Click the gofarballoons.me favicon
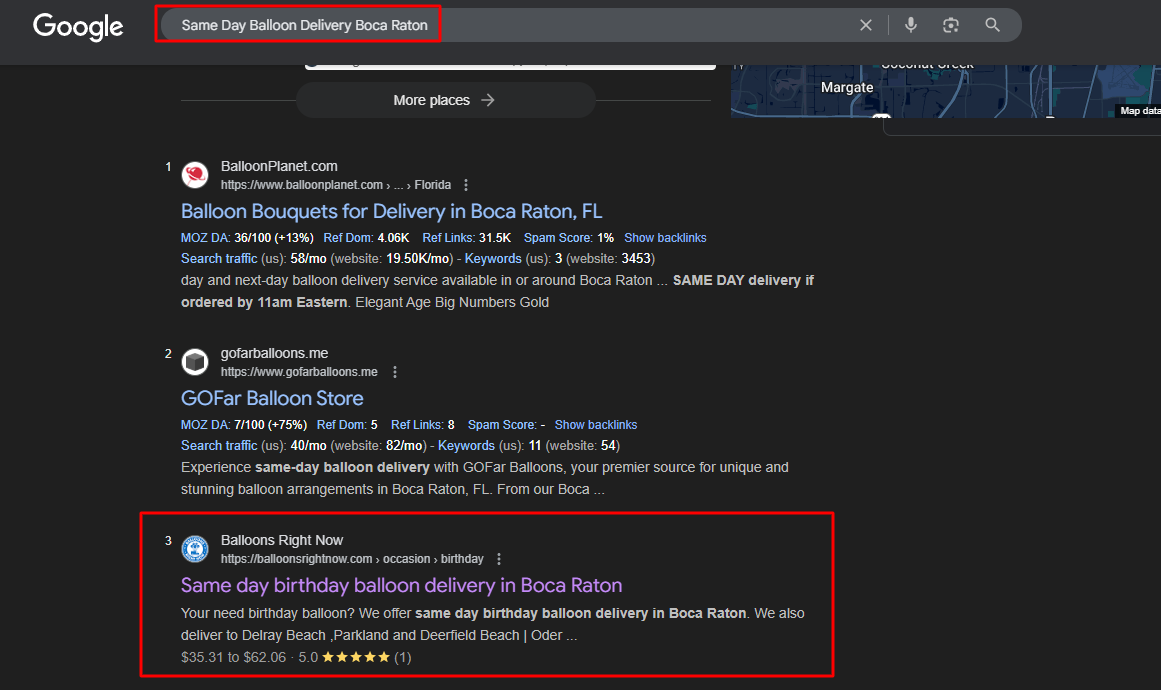 (x=195, y=362)
